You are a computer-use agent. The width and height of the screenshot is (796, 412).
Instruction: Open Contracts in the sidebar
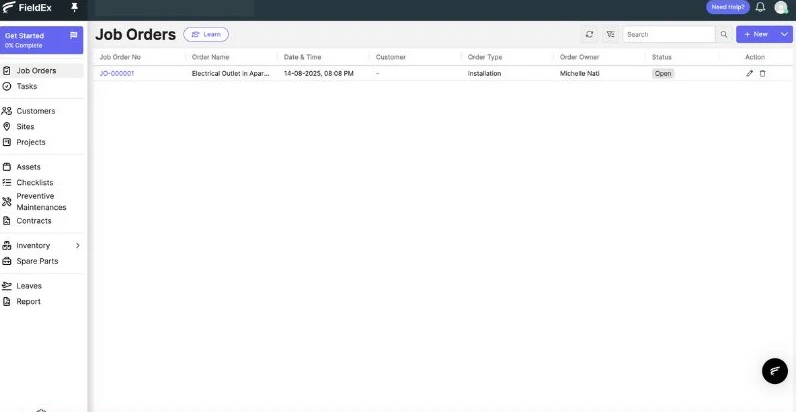click(42, 221)
